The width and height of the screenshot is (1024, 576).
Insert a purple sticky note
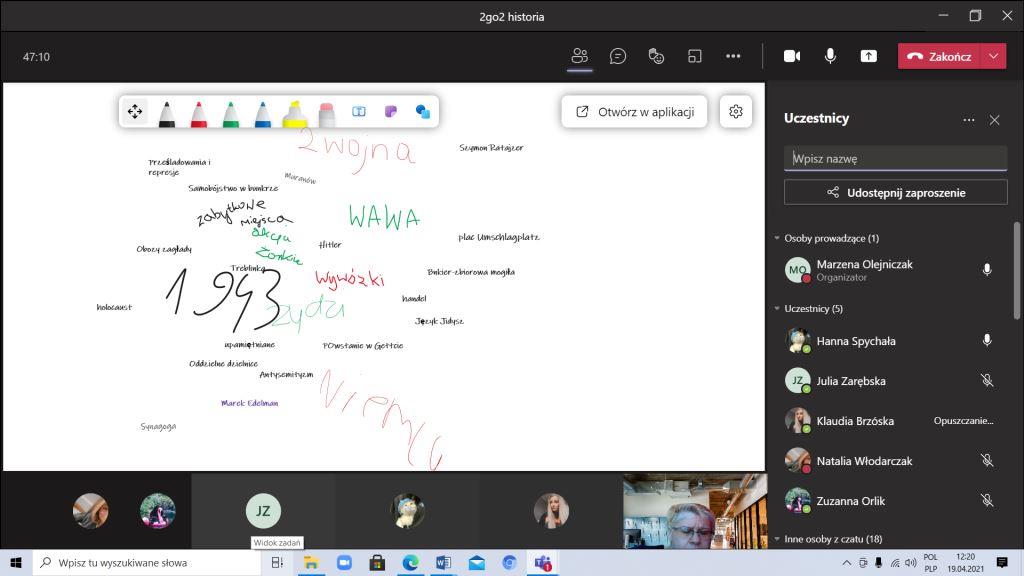(391, 112)
